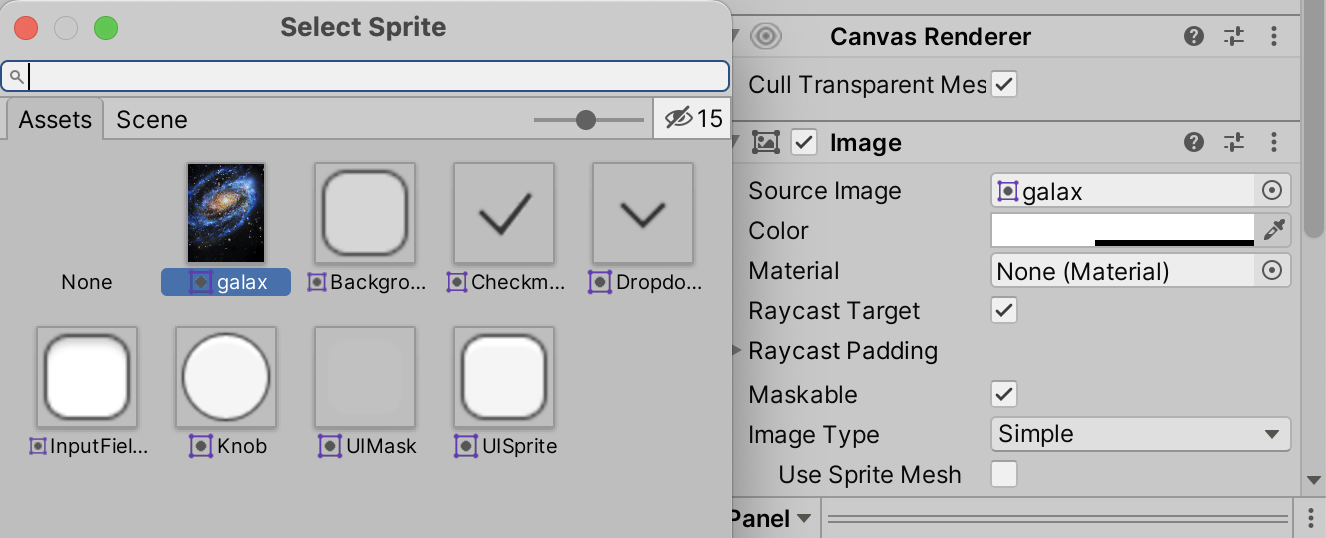Viewport: 1326px width, 538px height.
Task: Open Image component help reference icon
Action: [x=1194, y=143]
